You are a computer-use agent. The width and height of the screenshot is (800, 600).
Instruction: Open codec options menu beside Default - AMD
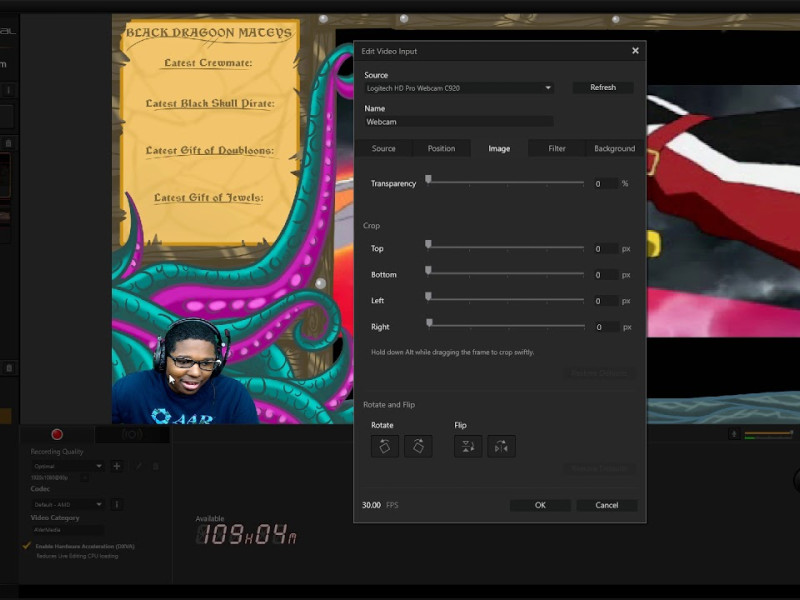pos(117,504)
